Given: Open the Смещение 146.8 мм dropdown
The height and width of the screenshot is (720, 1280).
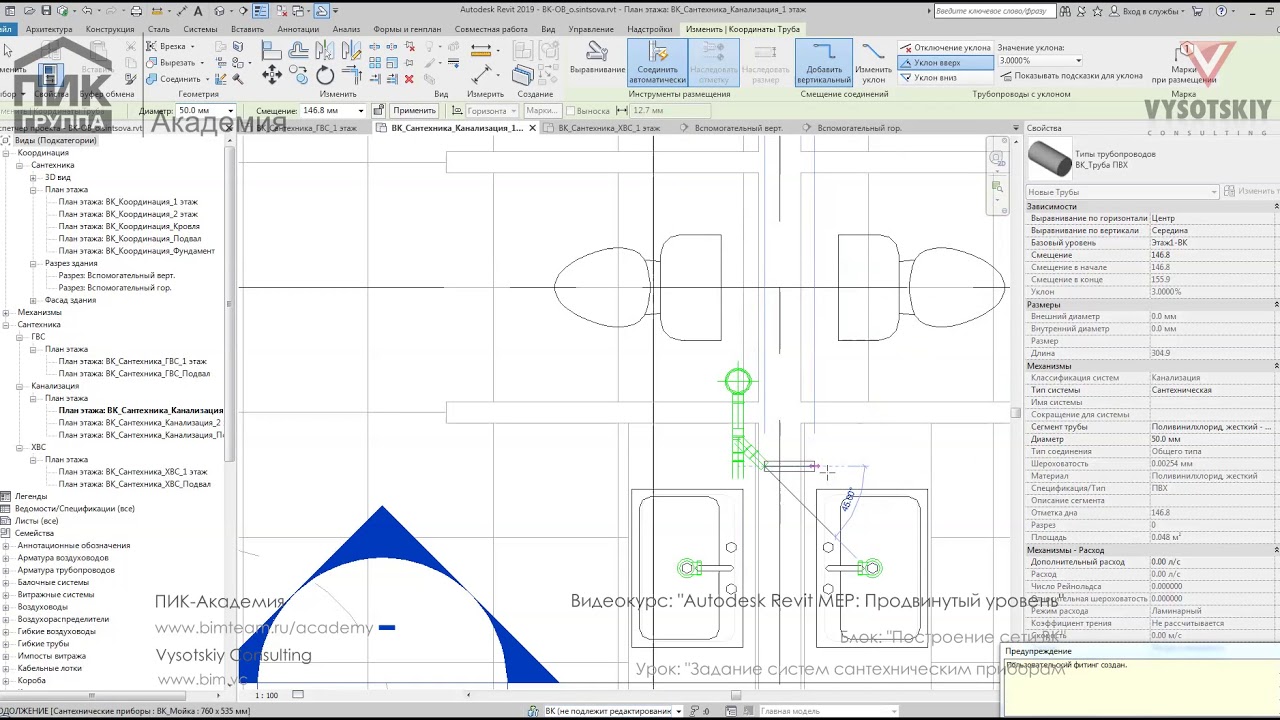Looking at the screenshot, I should 361,111.
